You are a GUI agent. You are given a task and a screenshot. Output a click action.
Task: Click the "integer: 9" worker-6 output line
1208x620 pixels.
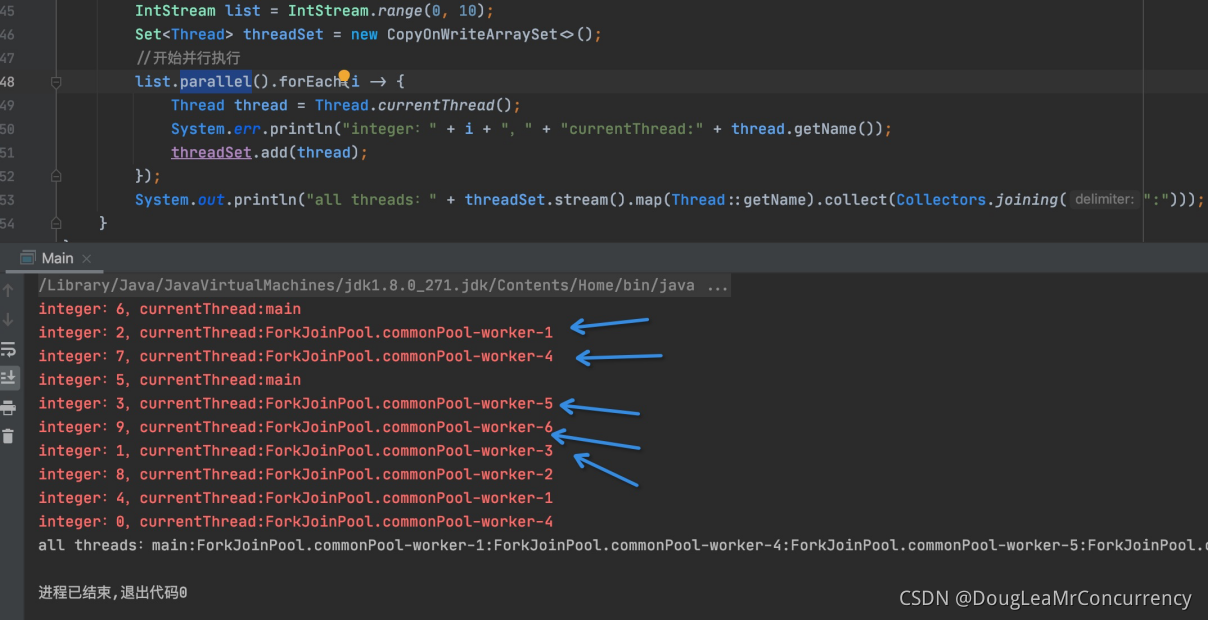[295, 427]
